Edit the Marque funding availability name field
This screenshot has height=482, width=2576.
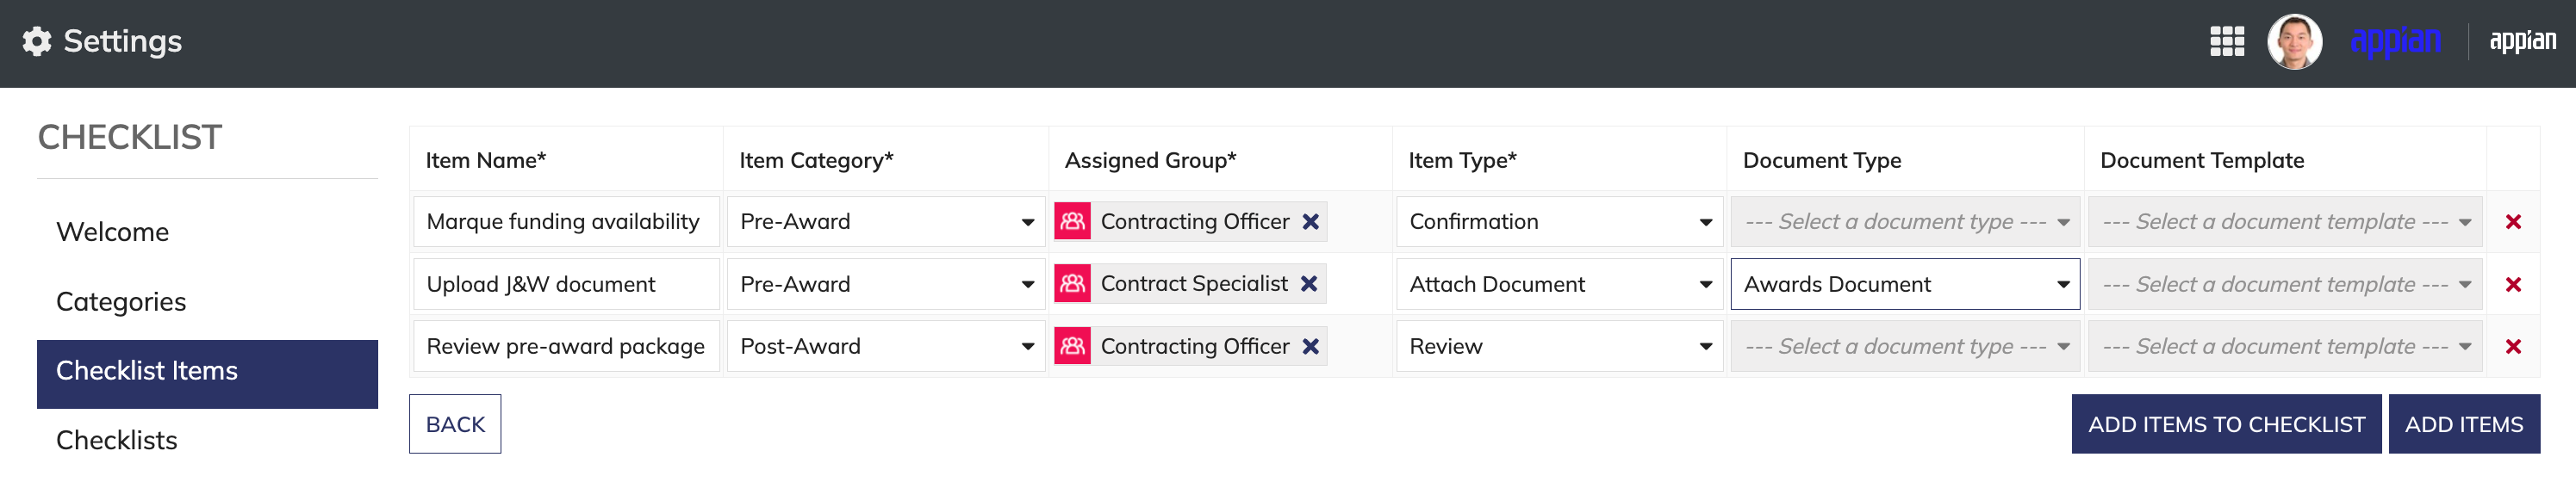point(566,222)
